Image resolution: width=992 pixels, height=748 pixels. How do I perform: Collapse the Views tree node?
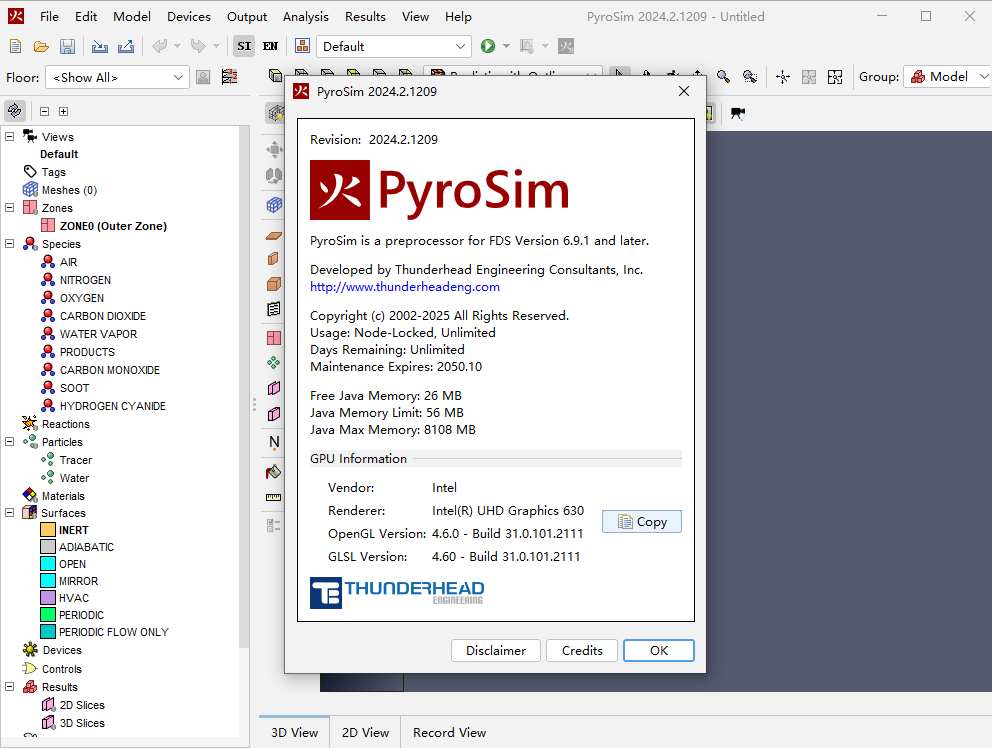[x=9, y=136]
